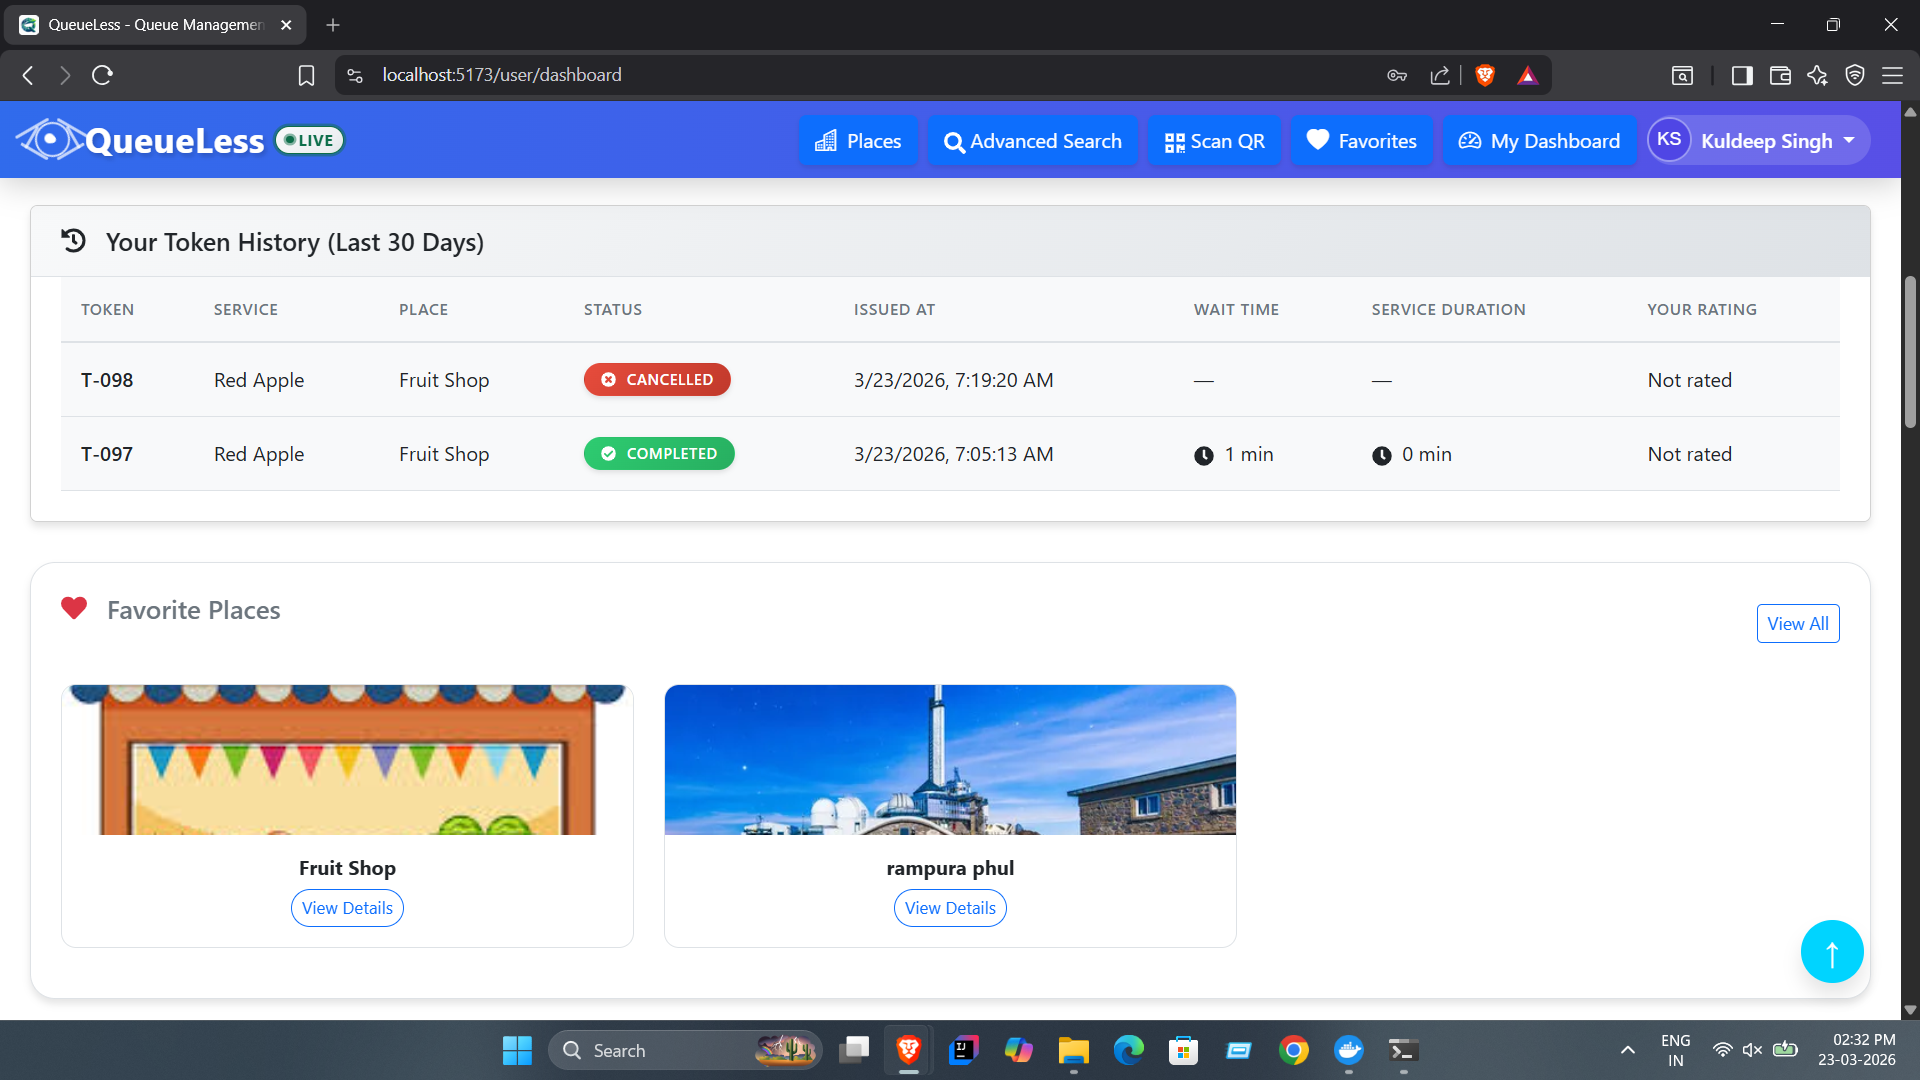Select the QueueLess browser tab
Image resolution: width=1920 pixels, height=1080 pixels.
[x=155, y=25]
